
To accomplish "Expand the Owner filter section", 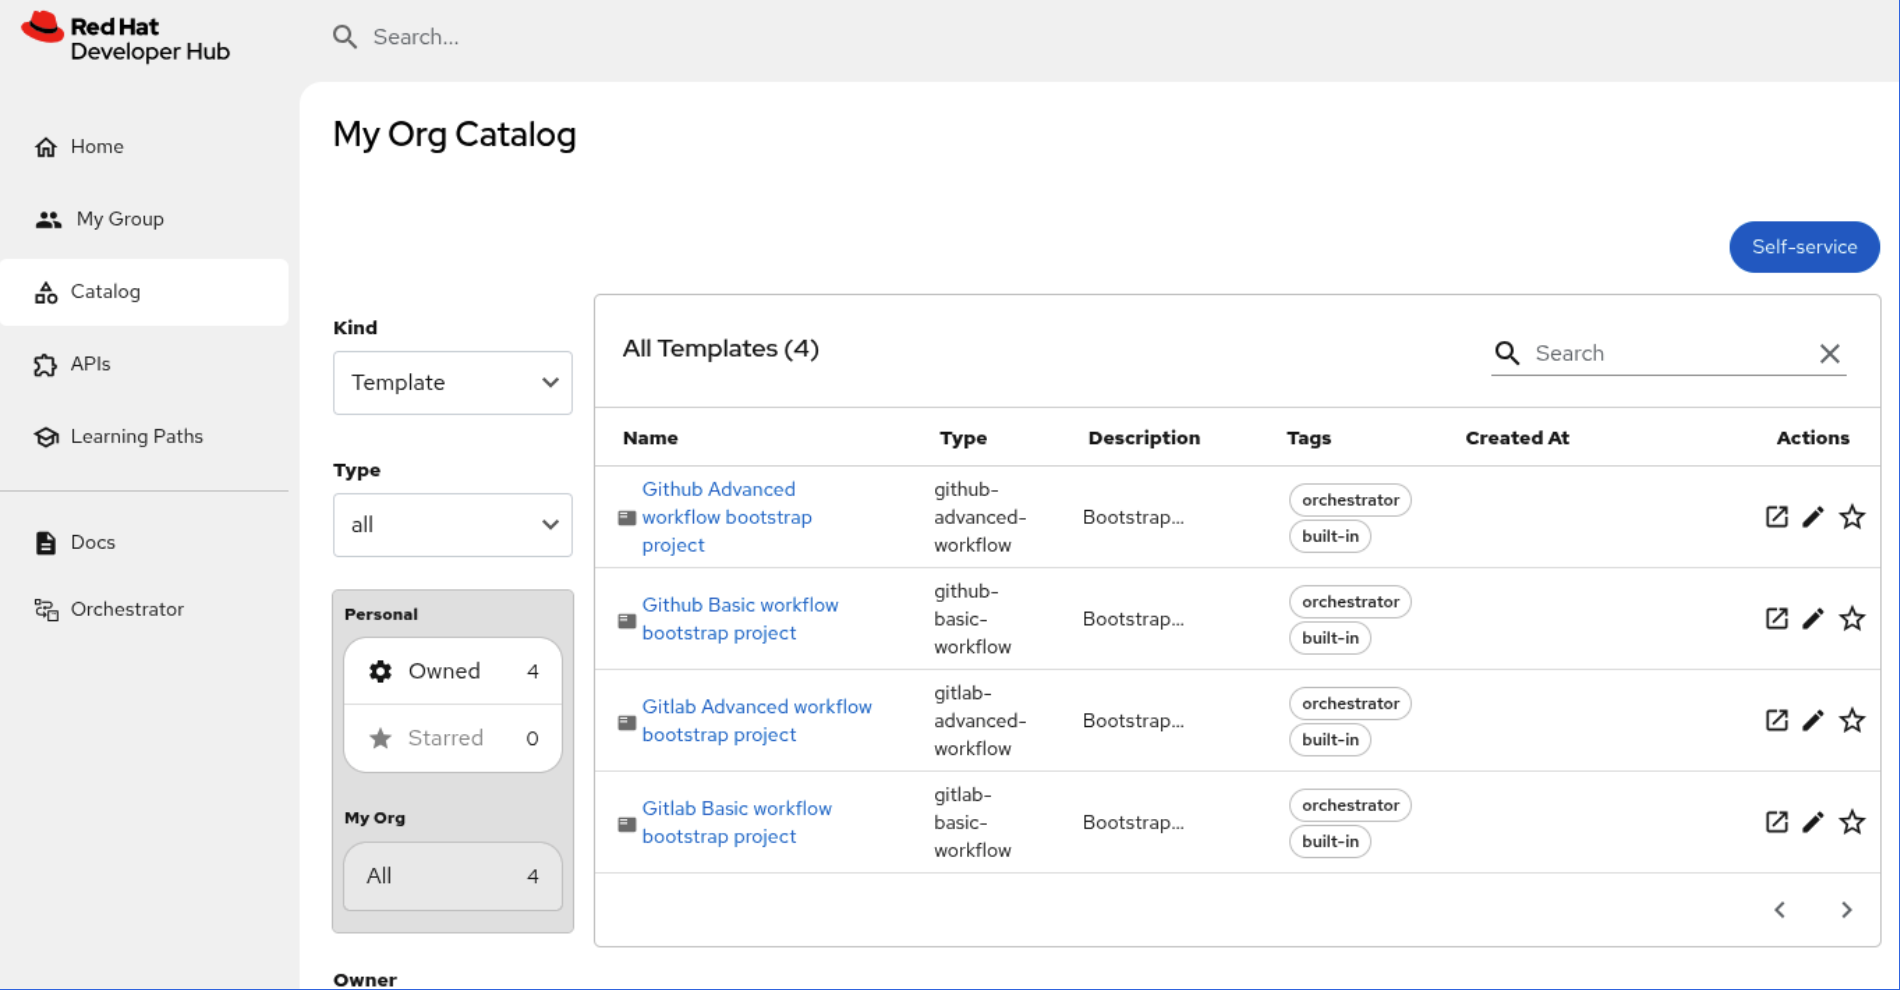I will [x=365, y=978].
